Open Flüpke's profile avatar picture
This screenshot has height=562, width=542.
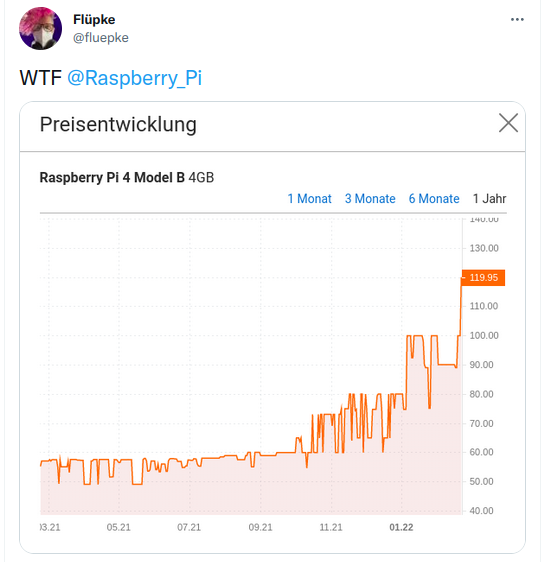40,28
